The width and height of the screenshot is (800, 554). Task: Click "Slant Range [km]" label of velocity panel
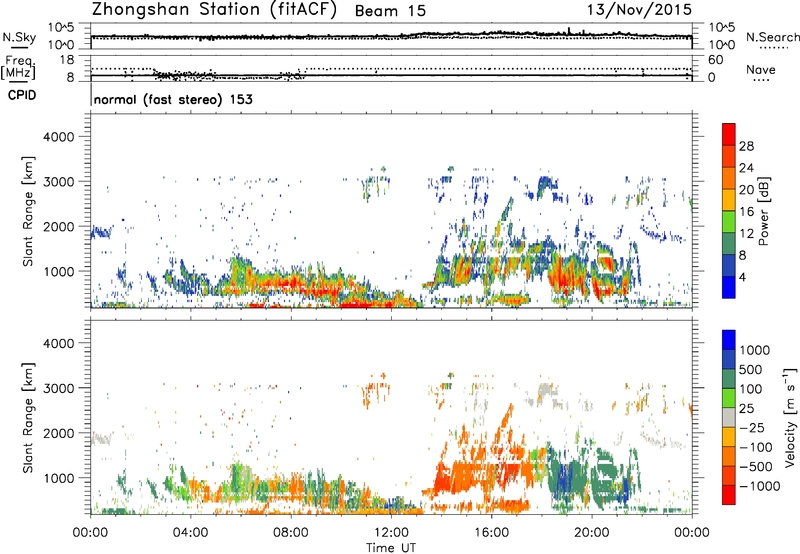[28, 418]
